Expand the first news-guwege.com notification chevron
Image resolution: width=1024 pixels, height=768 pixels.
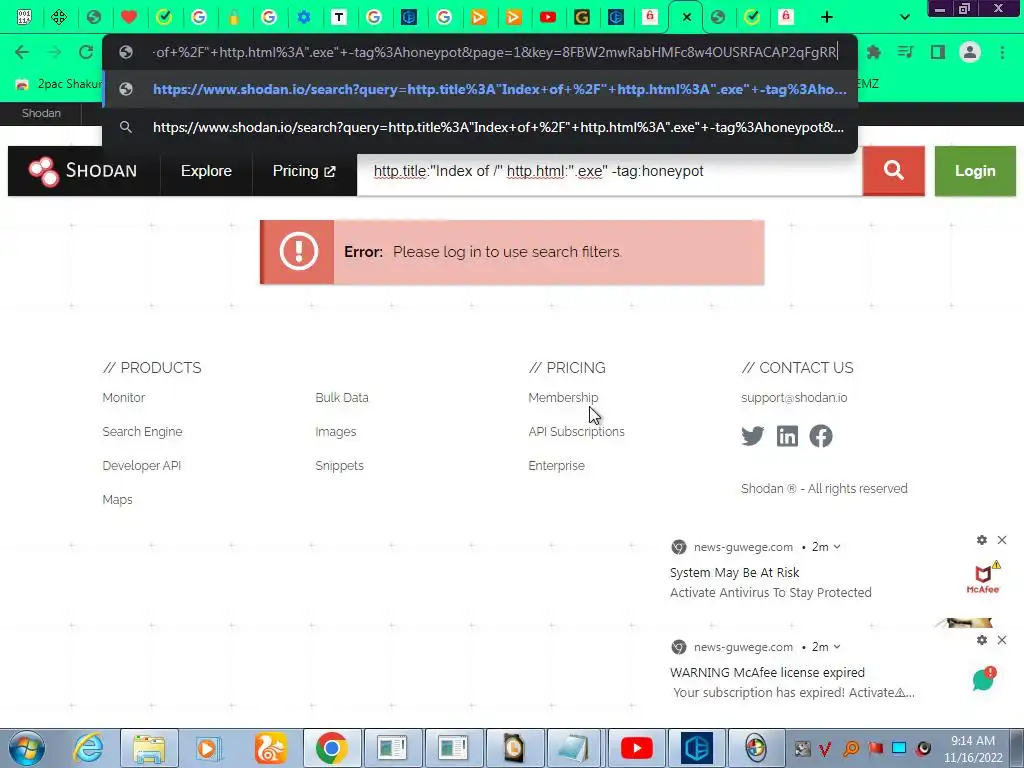coord(837,547)
